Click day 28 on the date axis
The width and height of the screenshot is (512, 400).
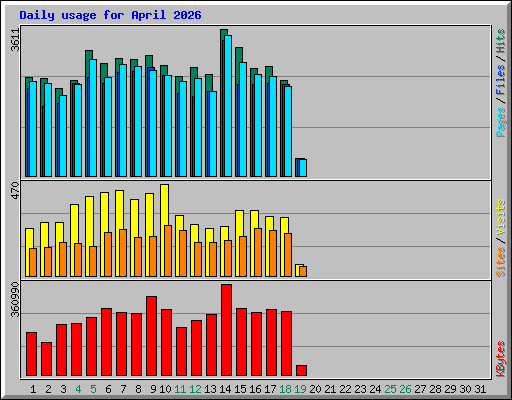tap(436, 389)
